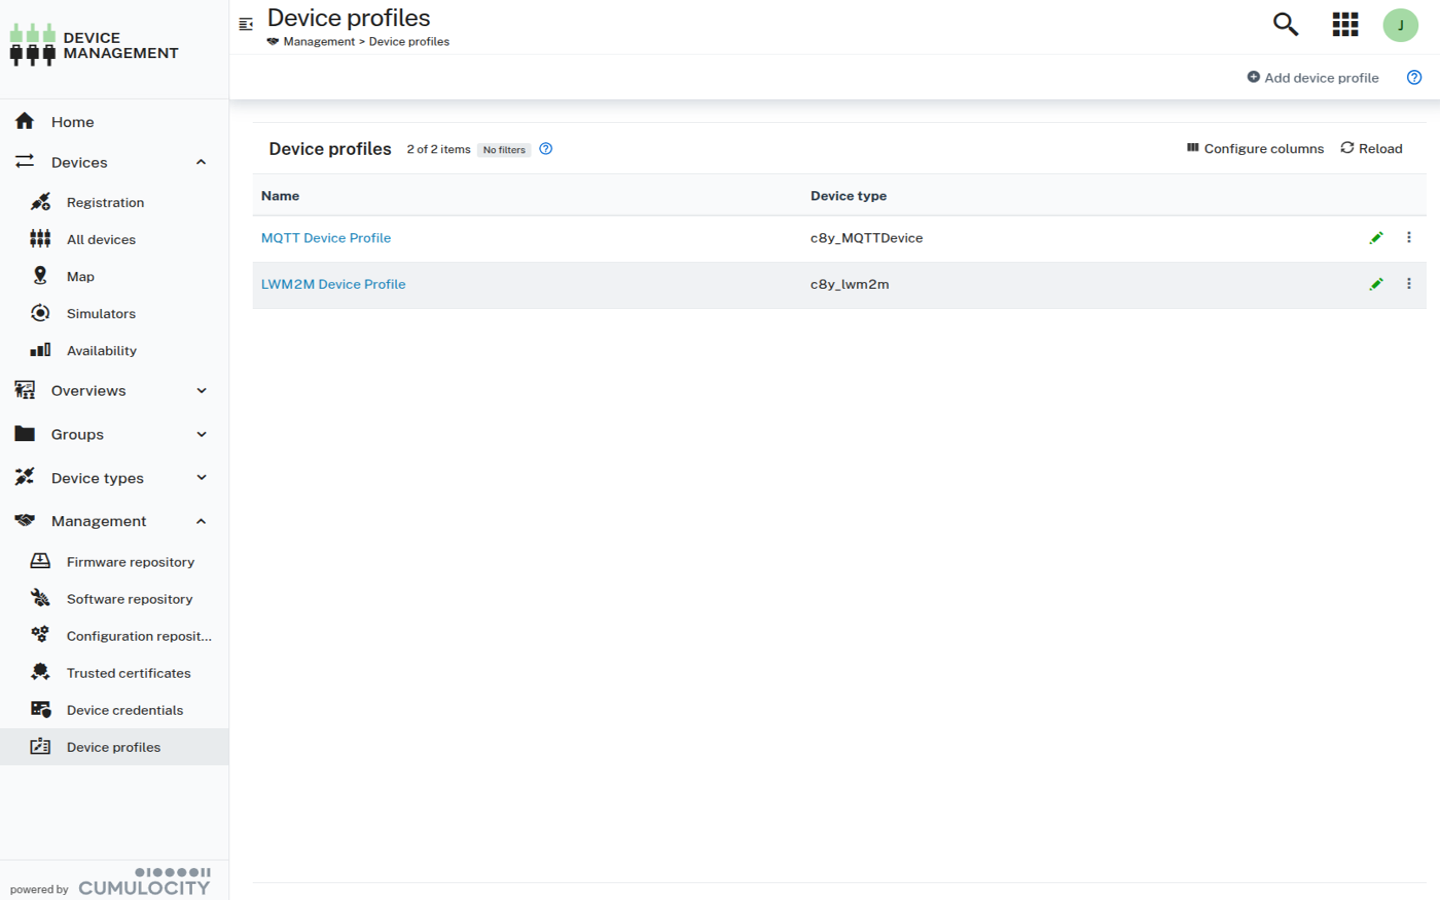Edit the MQTT Device Profile using pencil icon
Image resolution: width=1440 pixels, height=900 pixels.
[x=1377, y=237]
